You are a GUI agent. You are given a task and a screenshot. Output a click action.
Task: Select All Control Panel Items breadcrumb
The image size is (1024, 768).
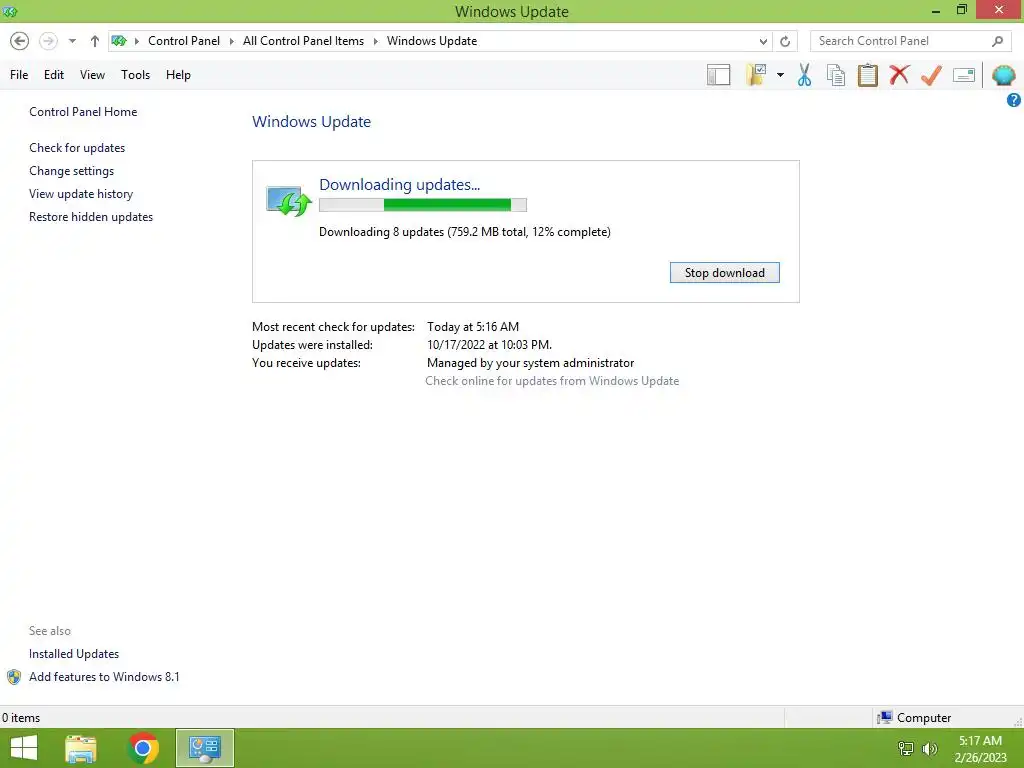[304, 41]
